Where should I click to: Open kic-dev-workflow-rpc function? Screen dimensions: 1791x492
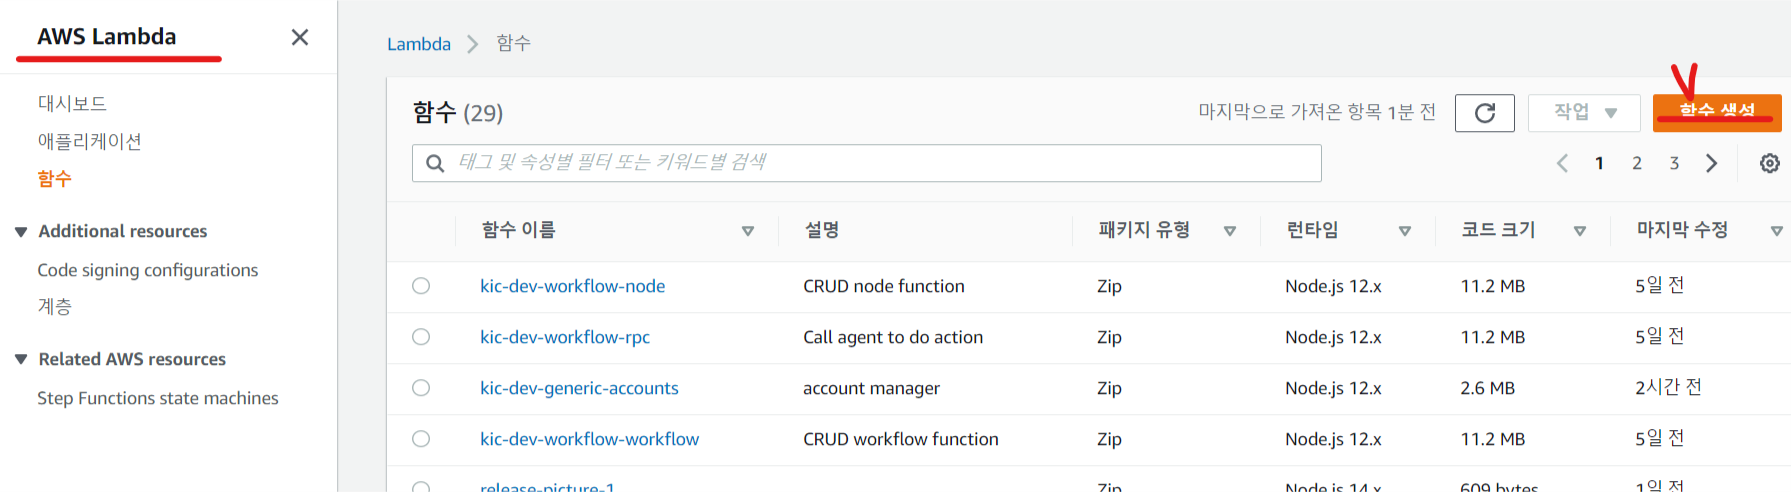pos(565,337)
